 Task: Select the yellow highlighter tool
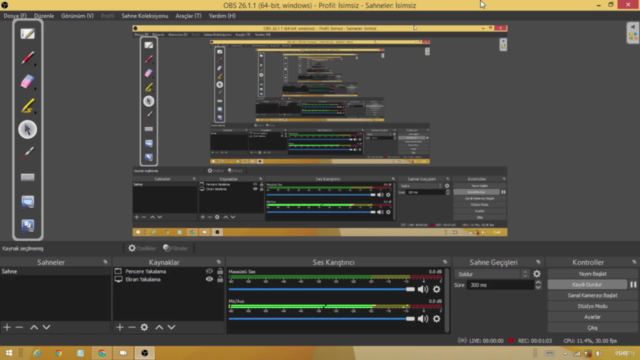[x=27, y=106]
